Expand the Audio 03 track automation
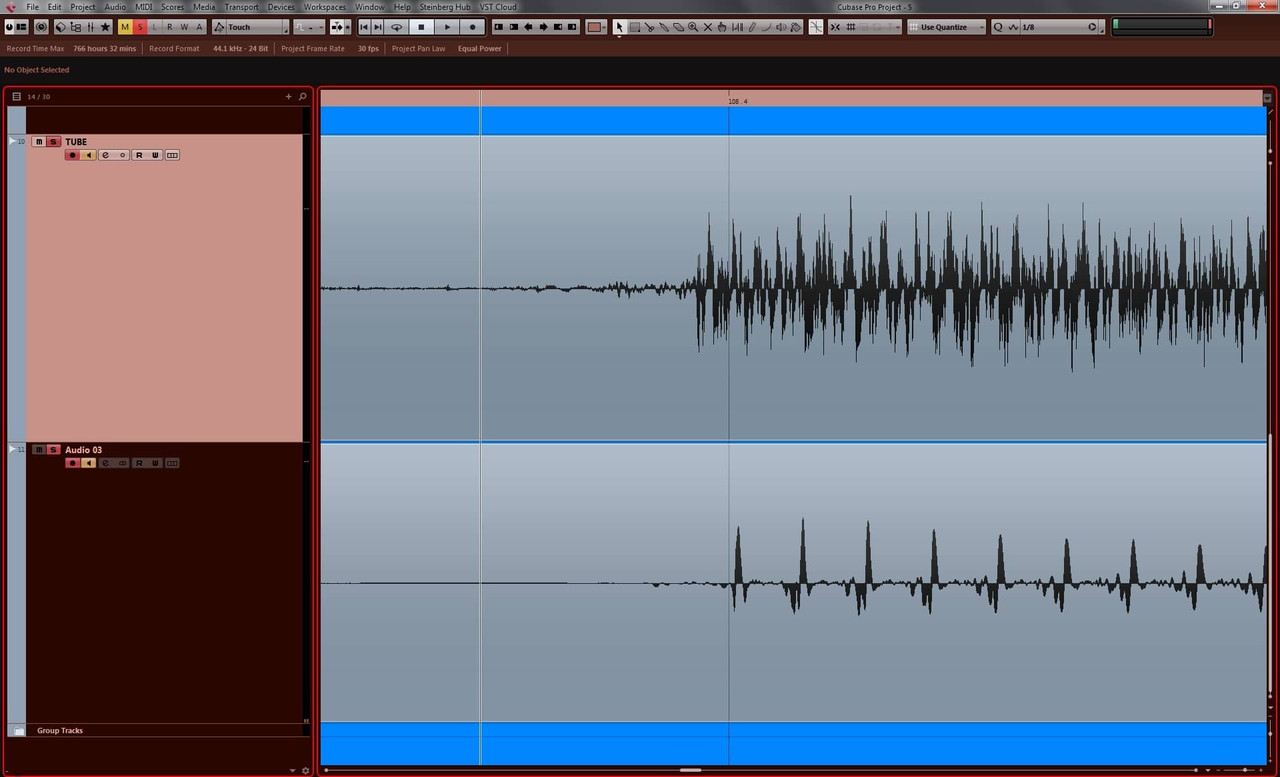 coord(13,450)
